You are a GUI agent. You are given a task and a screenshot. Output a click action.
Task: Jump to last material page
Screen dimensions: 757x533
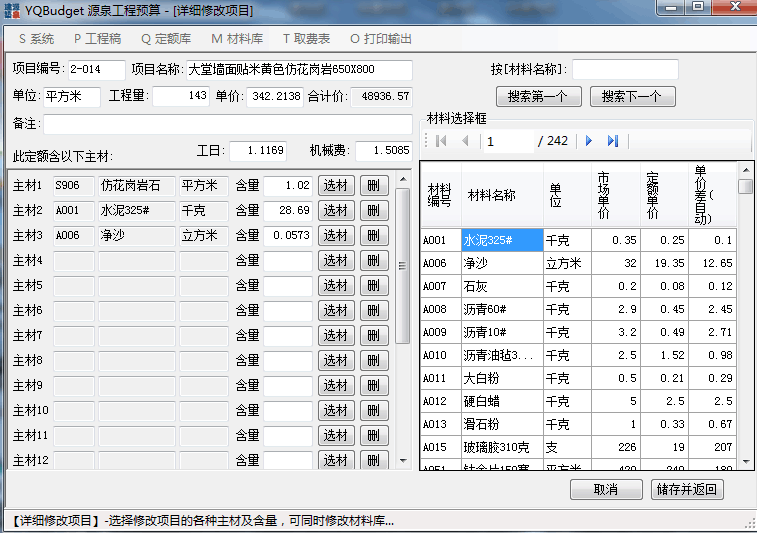pyautogui.click(x=613, y=141)
